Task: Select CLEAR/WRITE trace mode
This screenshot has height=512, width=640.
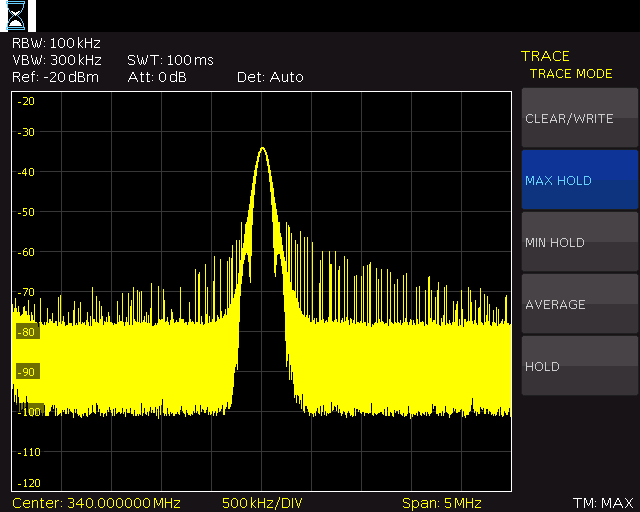Action: tap(580, 118)
